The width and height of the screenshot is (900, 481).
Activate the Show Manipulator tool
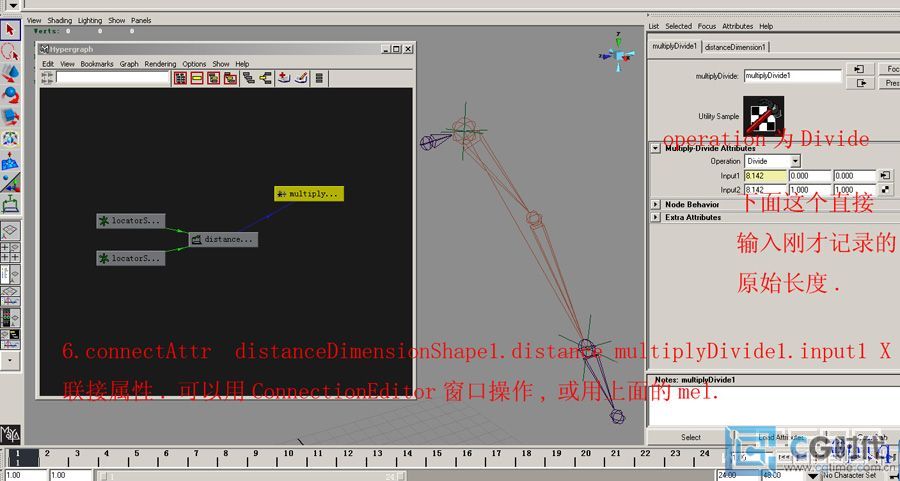(x=10, y=183)
